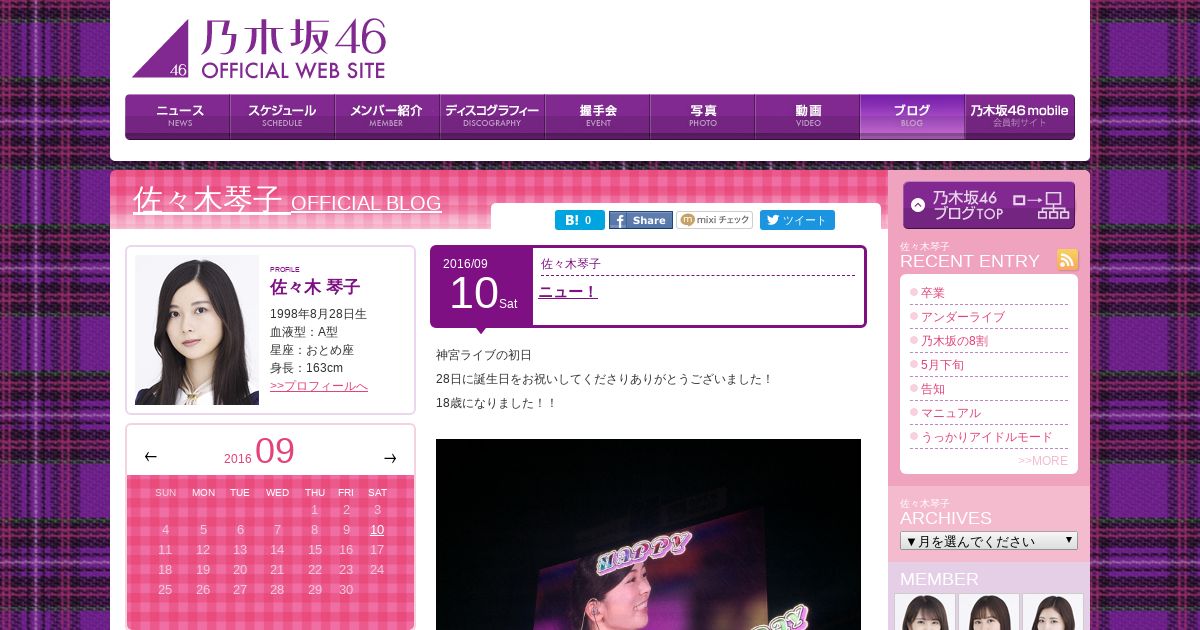Screen dimensions: 1200x630
Task: Open the 写真 PHOTO menu
Action: pyautogui.click(x=702, y=117)
